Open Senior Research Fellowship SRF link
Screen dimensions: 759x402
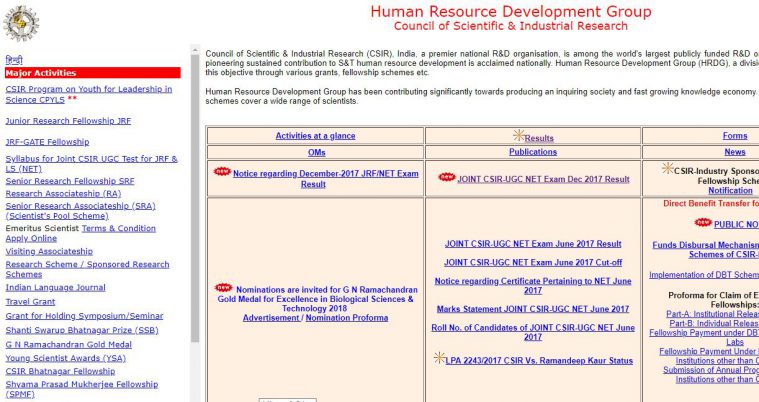click(70, 181)
